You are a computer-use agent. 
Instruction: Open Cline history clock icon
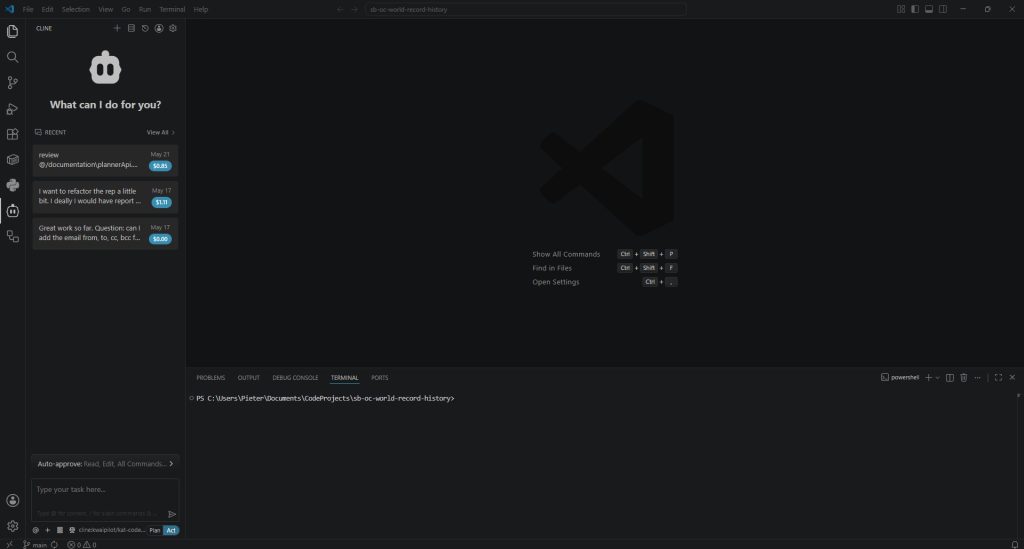[x=145, y=28]
